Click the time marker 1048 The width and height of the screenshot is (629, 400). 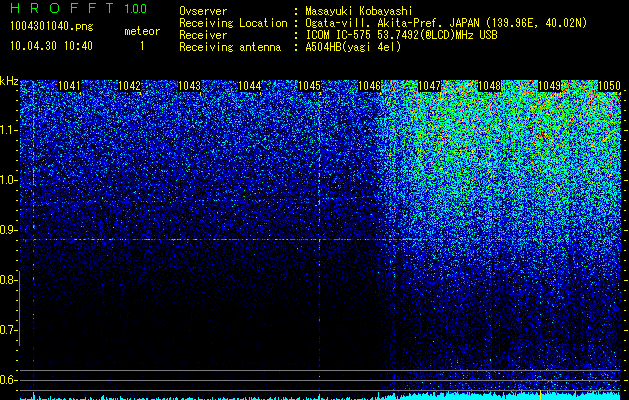point(490,86)
